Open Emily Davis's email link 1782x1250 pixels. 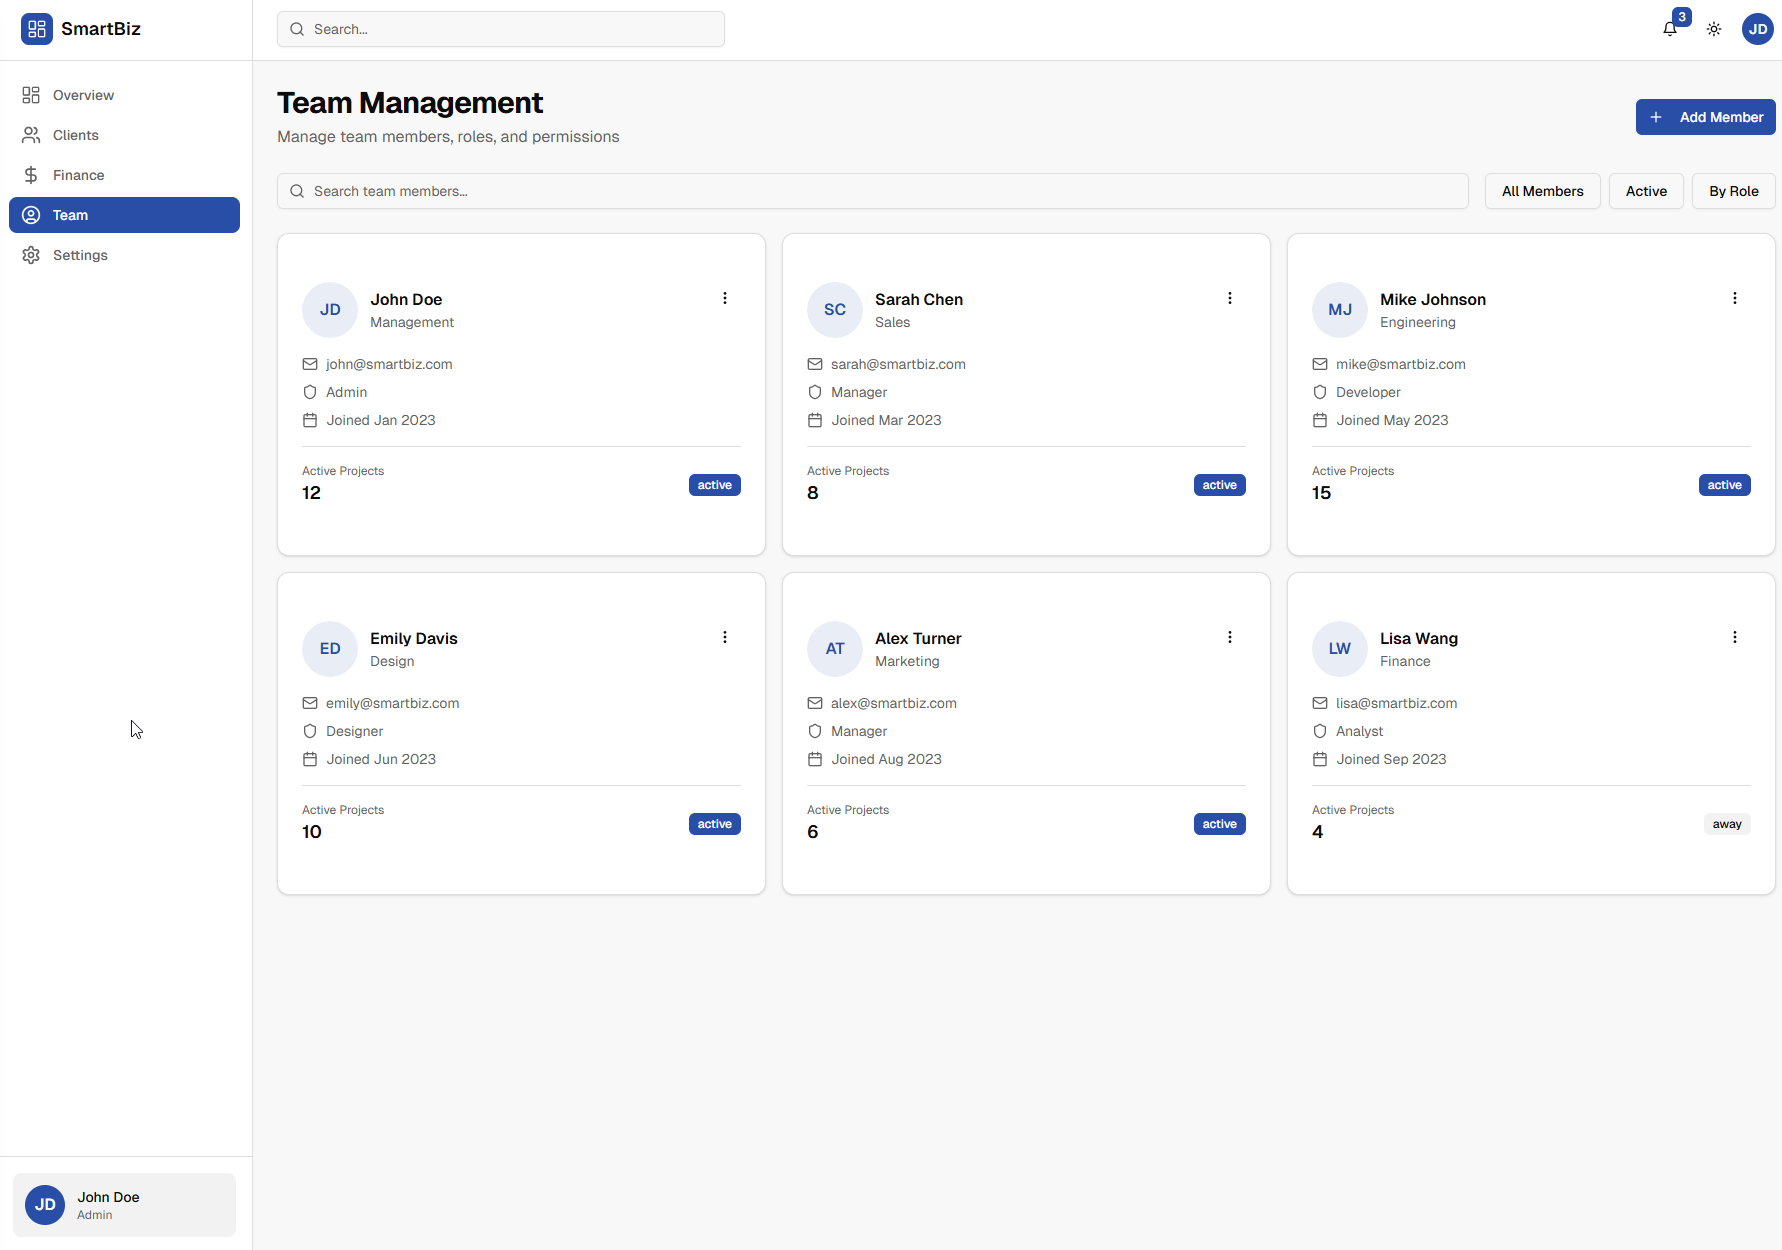click(392, 703)
